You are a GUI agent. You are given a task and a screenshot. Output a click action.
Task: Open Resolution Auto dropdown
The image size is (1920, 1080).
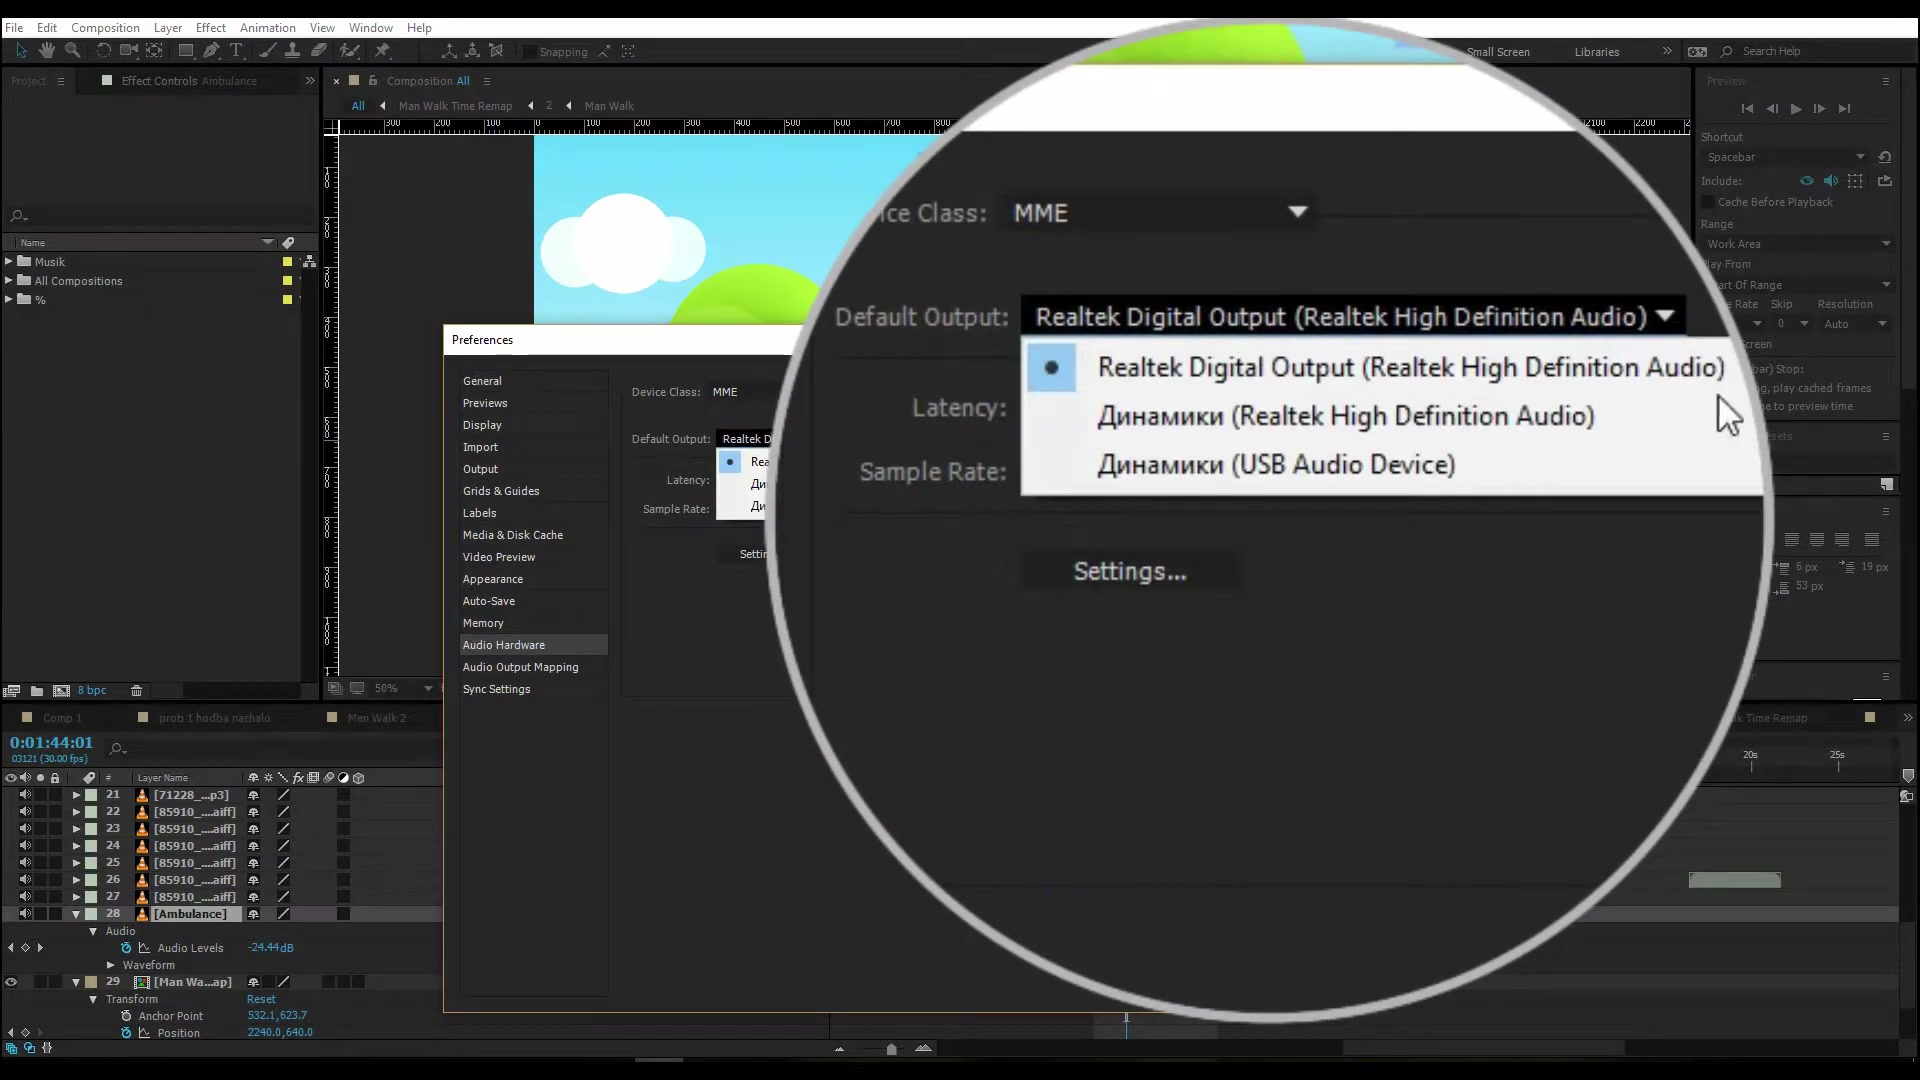pyautogui.click(x=1856, y=324)
